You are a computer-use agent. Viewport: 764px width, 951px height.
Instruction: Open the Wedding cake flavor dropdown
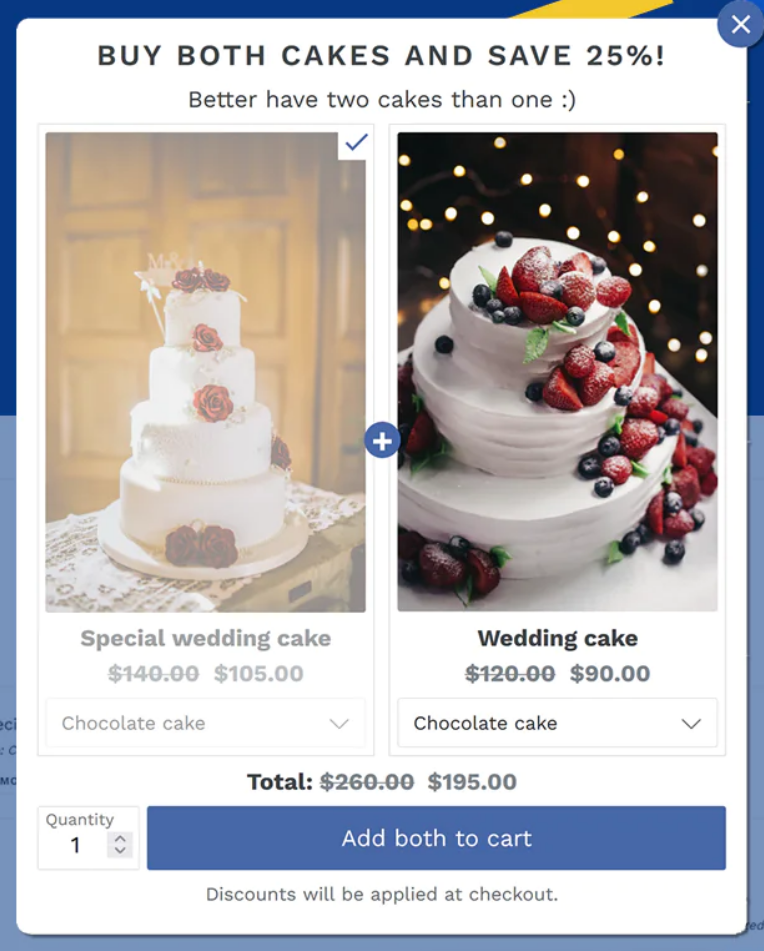point(557,723)
